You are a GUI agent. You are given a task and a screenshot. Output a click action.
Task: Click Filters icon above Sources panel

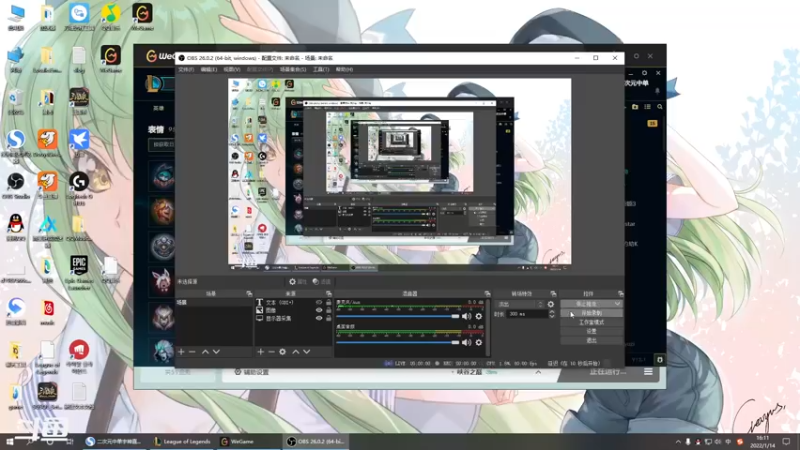[x=322, y=282]
